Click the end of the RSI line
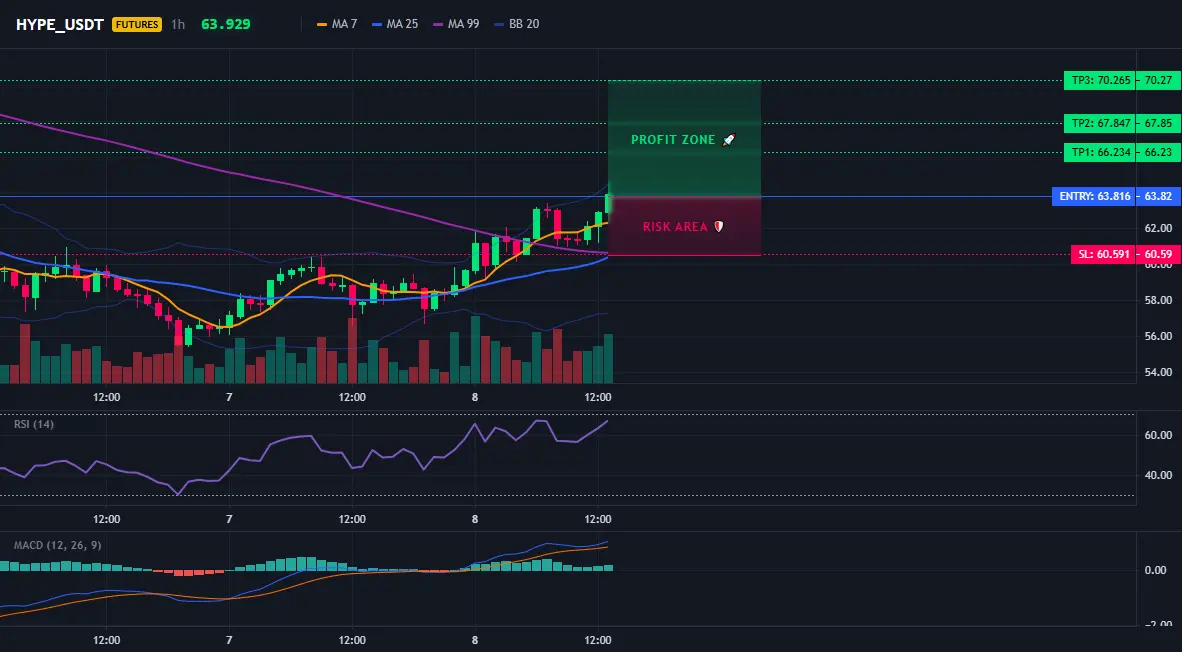 [607, 421]
